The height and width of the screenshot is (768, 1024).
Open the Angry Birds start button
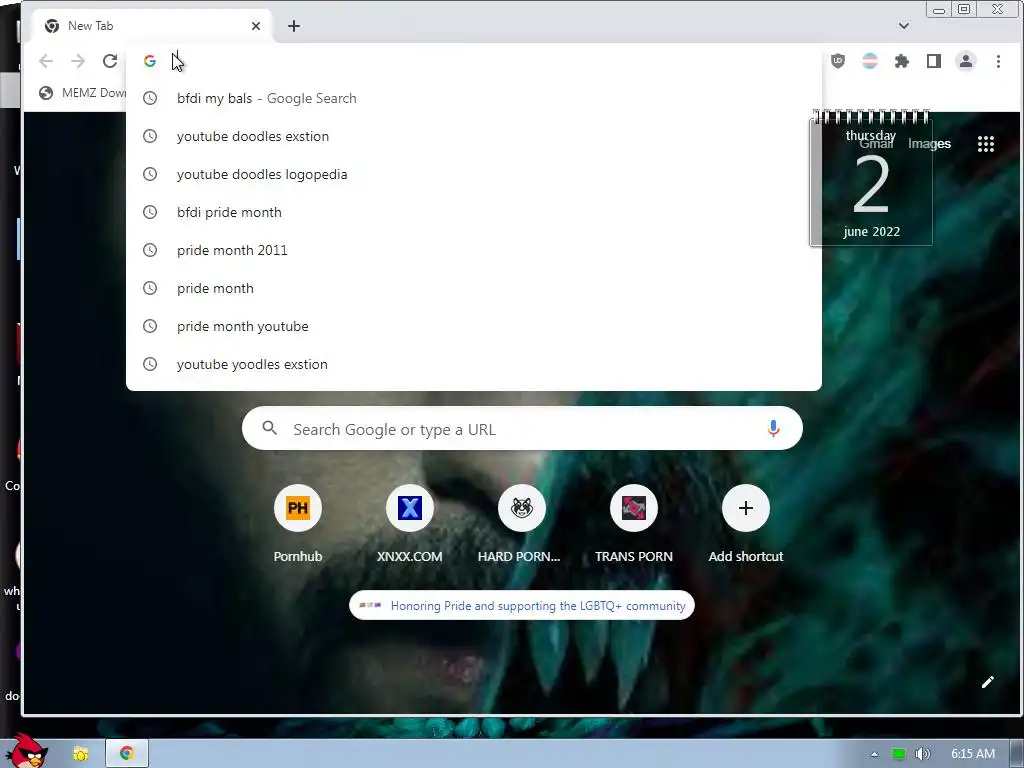(26, 750)
